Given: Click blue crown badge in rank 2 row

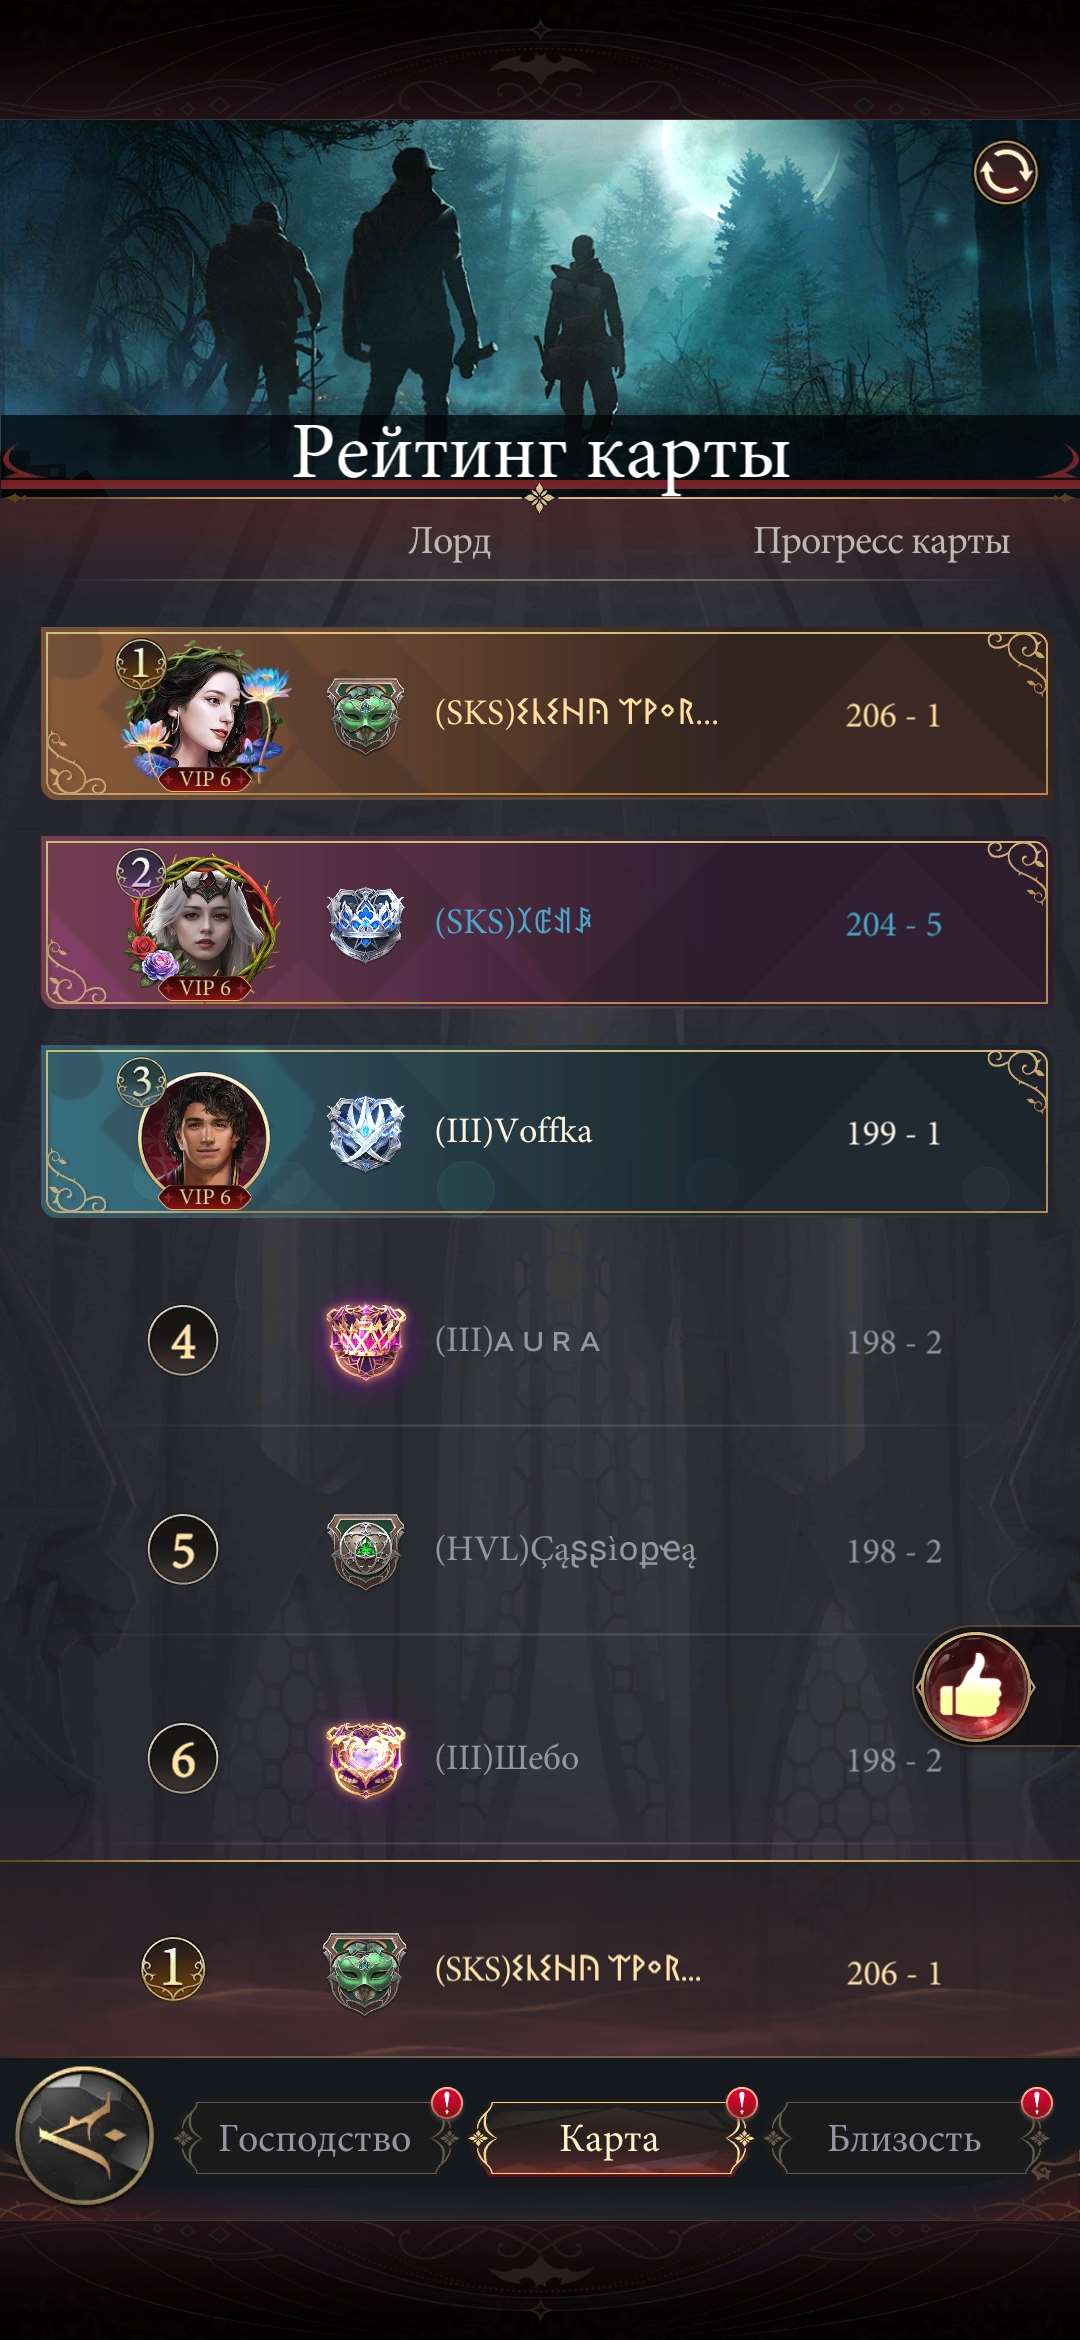Looking at the screenshot, I should tap(366, 924).
